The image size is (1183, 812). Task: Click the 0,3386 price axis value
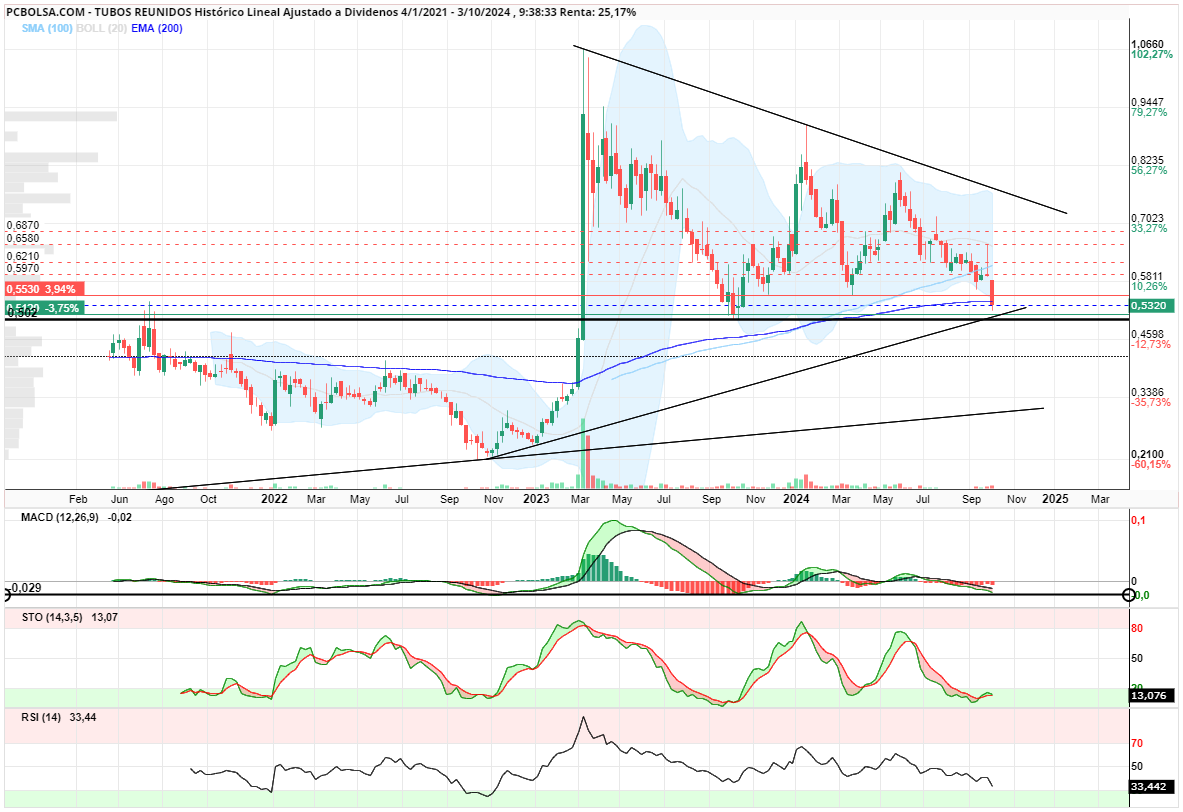click(x=1148, y=392)
